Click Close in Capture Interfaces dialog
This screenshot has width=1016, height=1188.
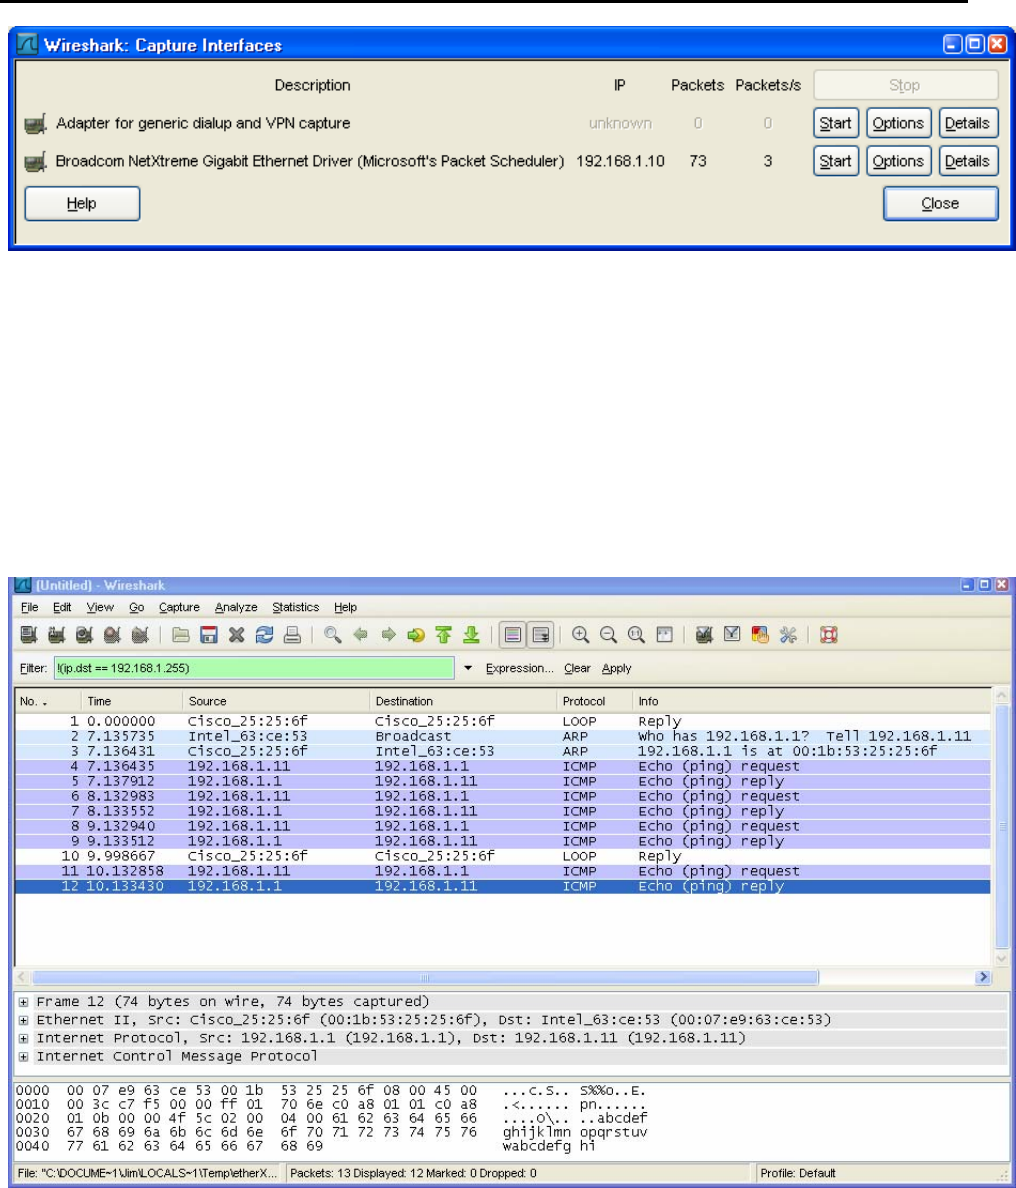(940, 203)
